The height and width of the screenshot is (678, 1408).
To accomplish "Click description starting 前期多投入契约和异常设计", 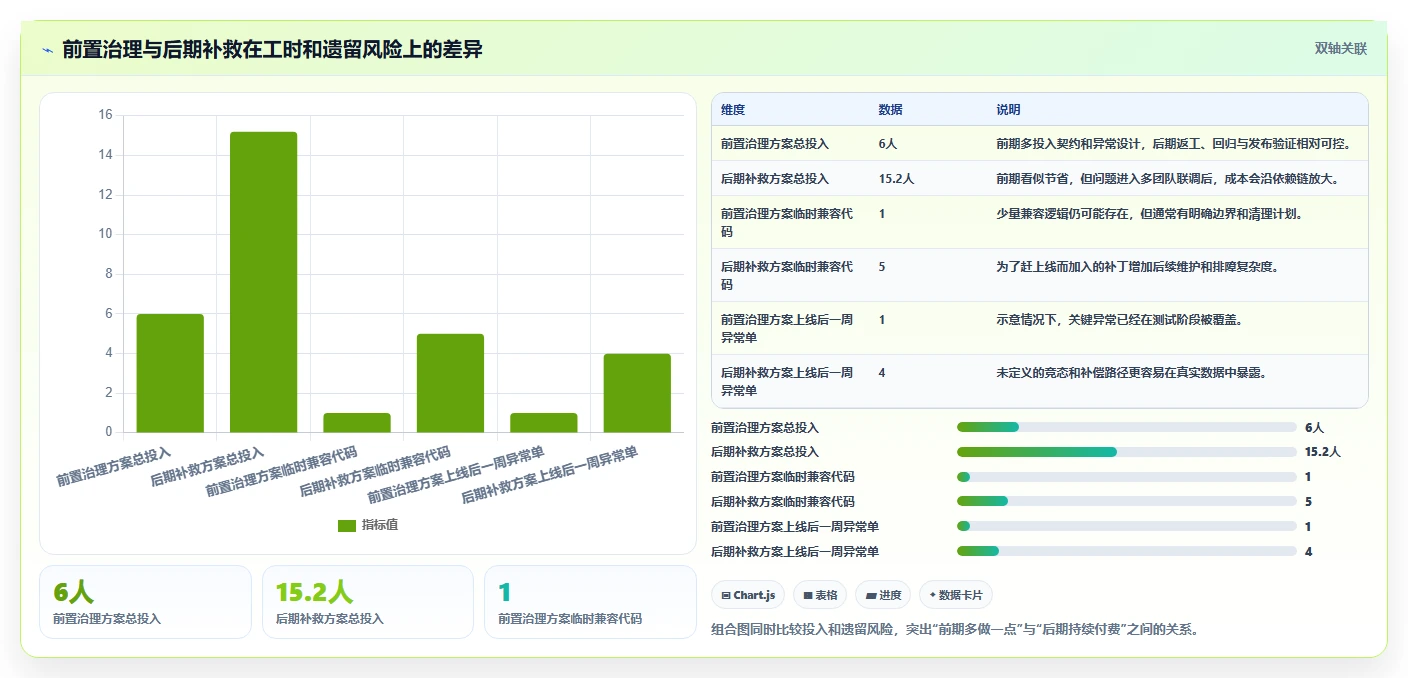I will 1174,144.
